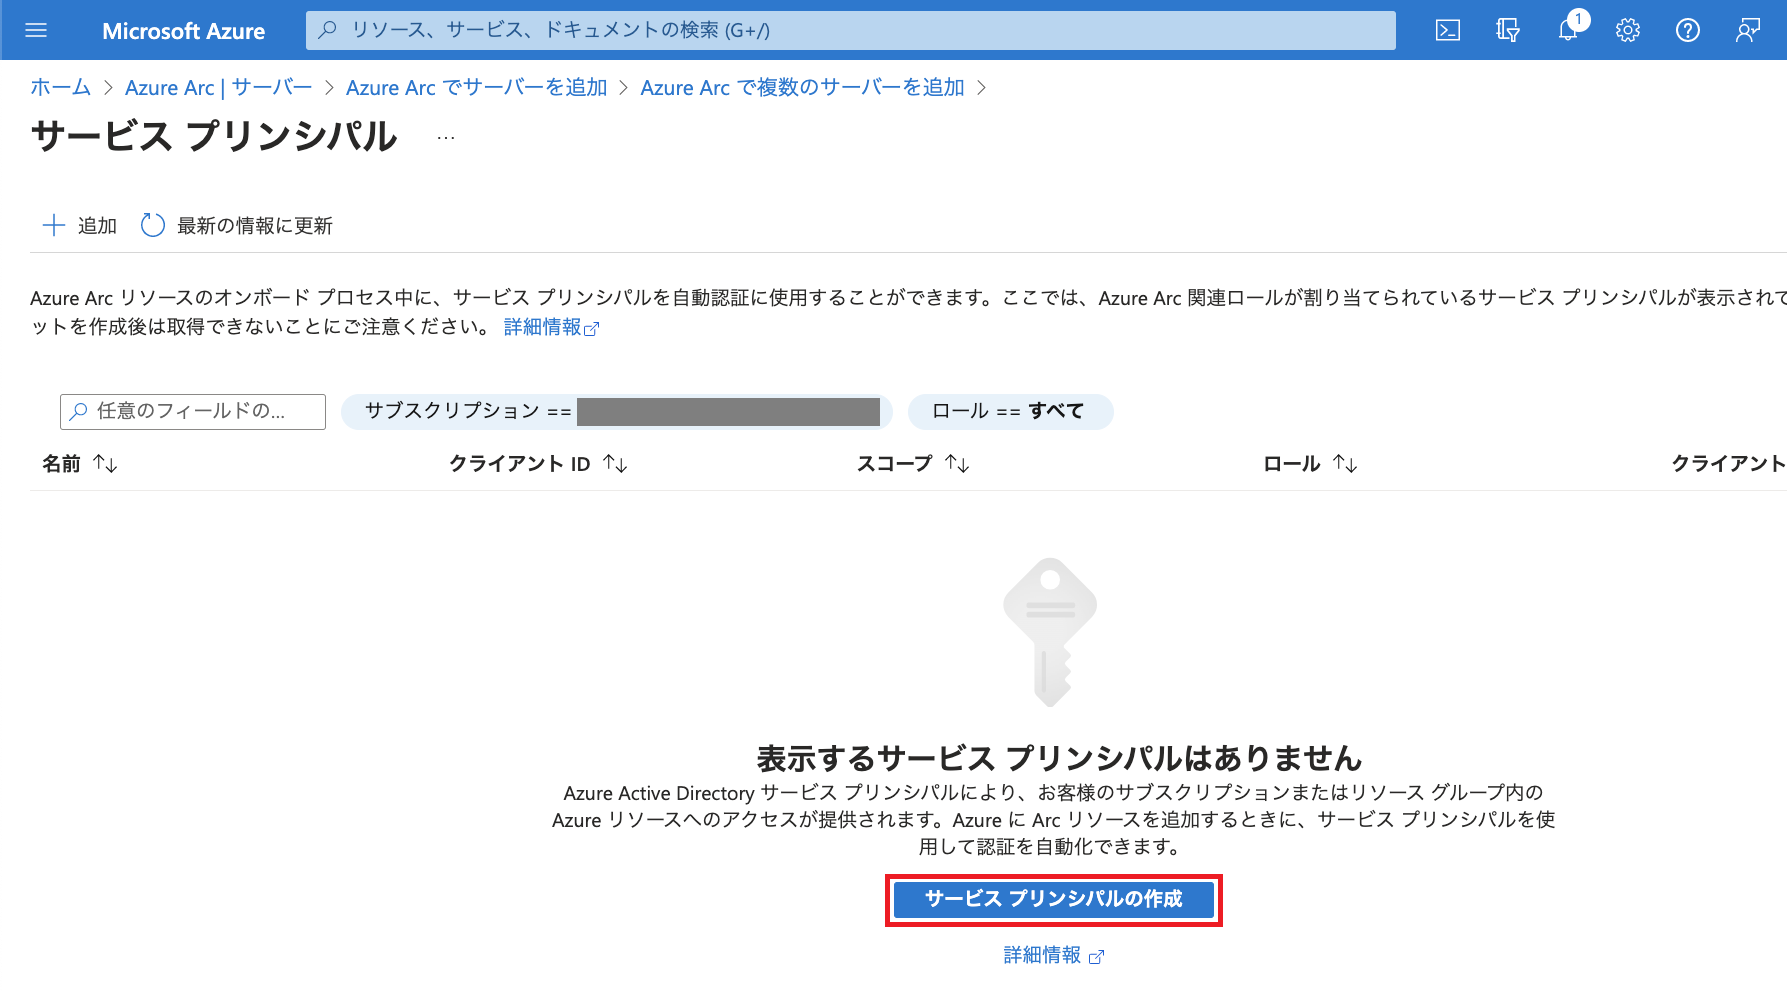The width and height of the screenshot is (1787, 991).
Task: Click the クライアント ID column header text
Action: point(520,464)
